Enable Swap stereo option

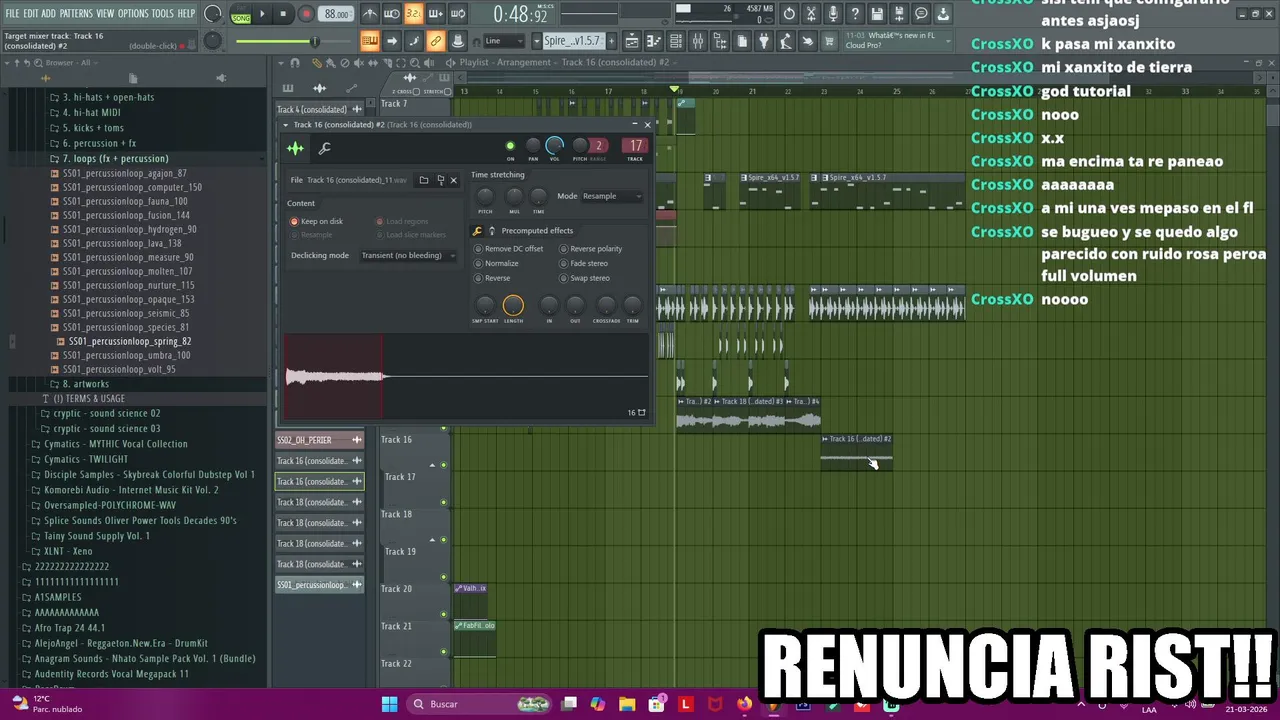click(585, 278)
